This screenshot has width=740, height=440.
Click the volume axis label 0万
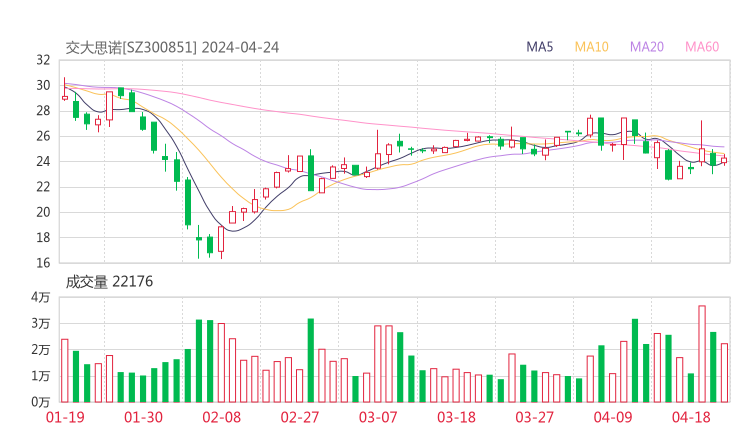(x=41, y=402)
